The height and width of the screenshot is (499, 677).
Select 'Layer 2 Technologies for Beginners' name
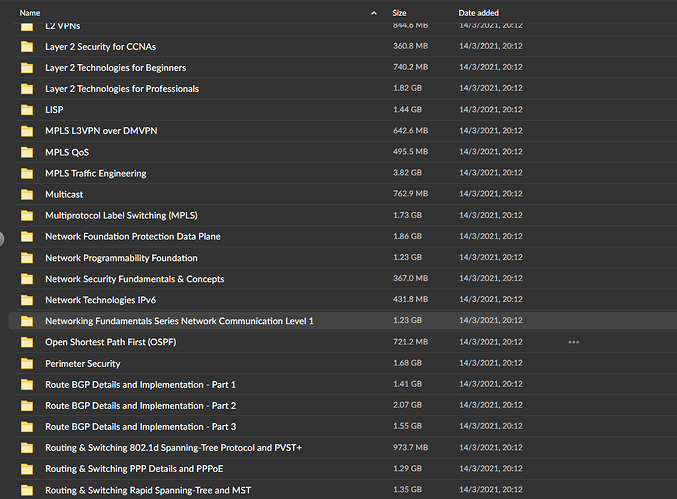pyautogui.click(x=116, y=68)
